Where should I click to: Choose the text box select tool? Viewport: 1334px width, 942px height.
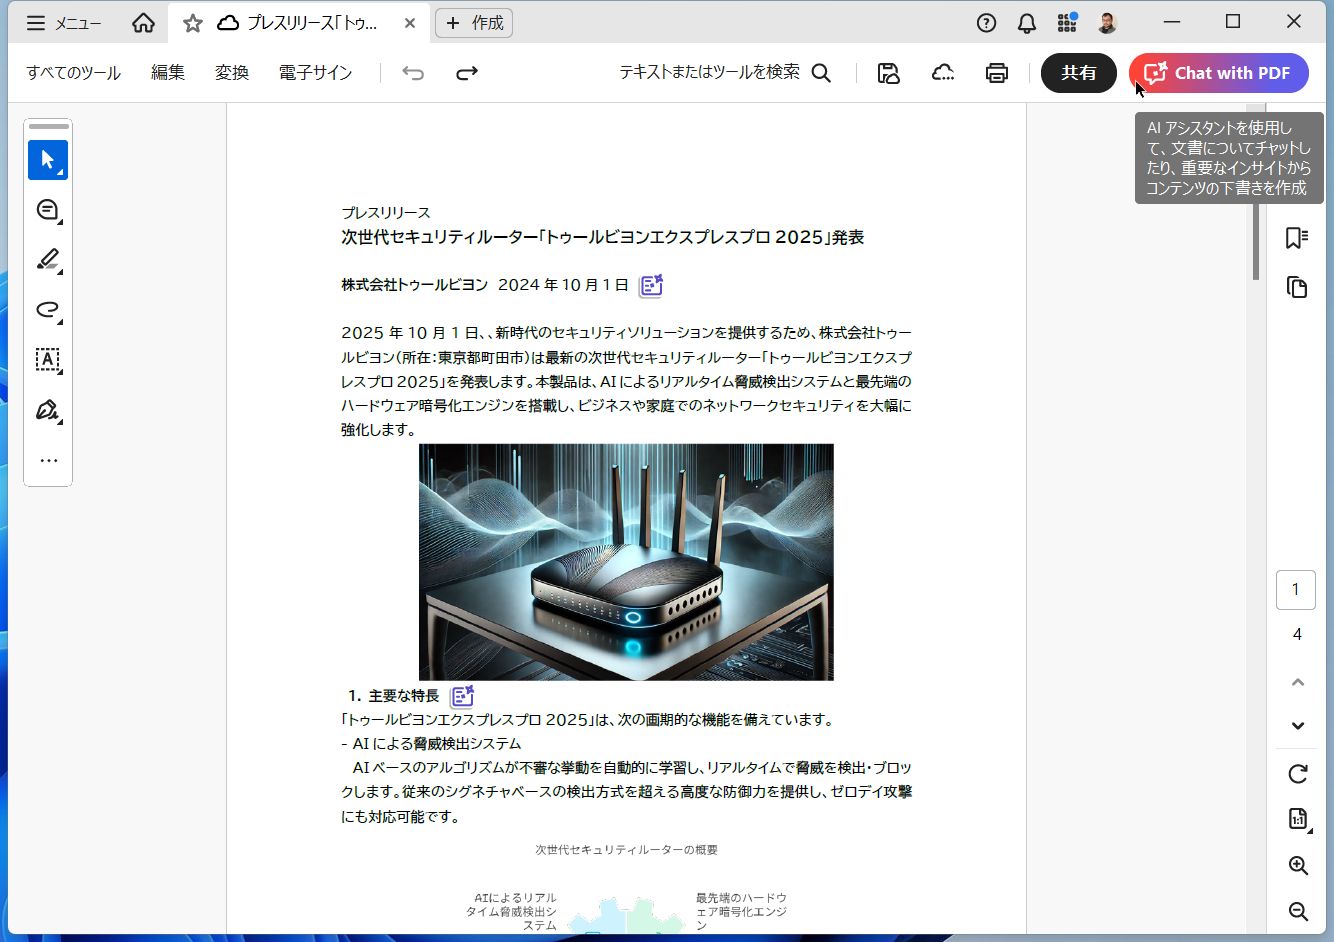(x=48, y=360)
